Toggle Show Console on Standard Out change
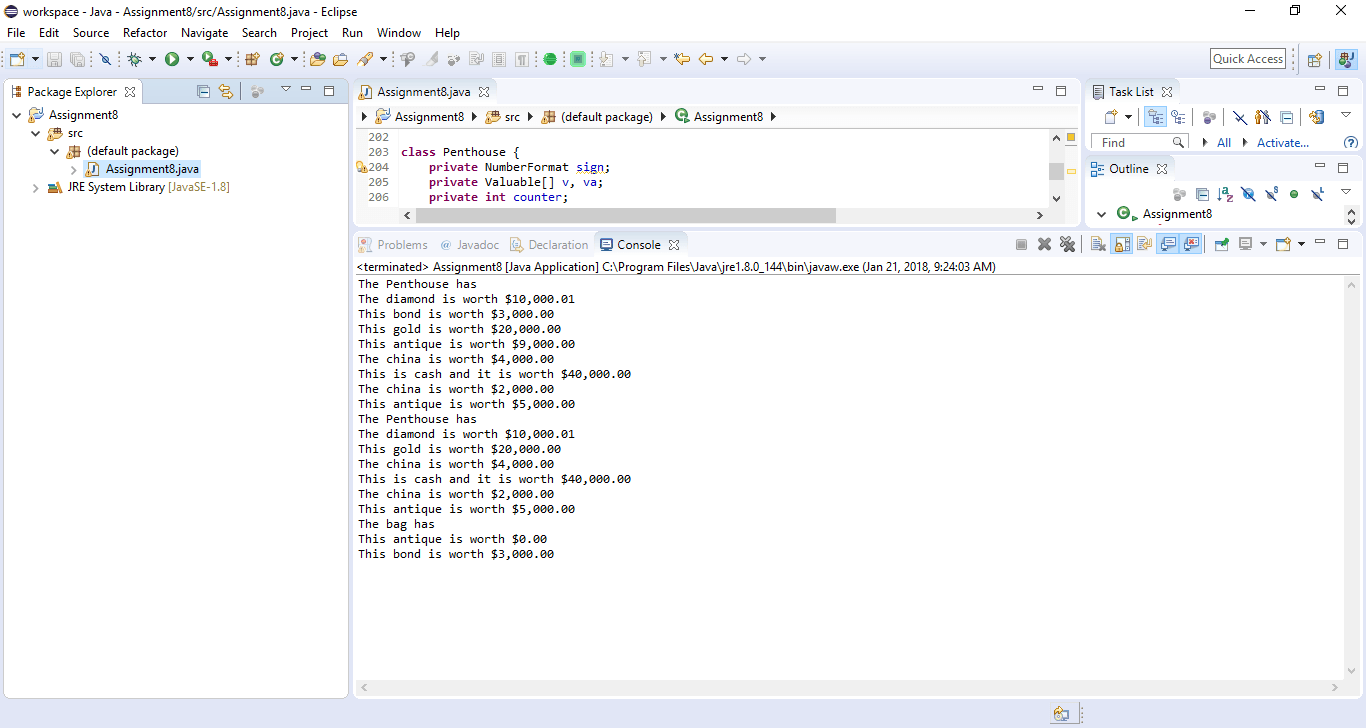The image size is (1366, 728). [1167, 244]
